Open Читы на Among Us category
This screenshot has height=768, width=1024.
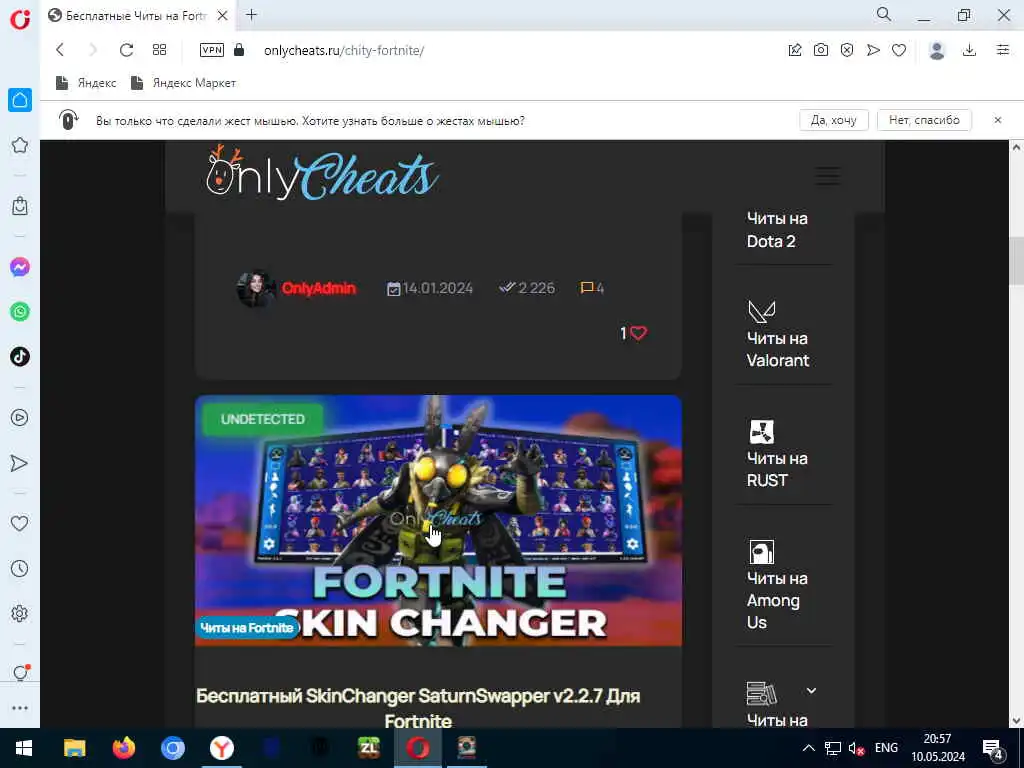(777, 600)
